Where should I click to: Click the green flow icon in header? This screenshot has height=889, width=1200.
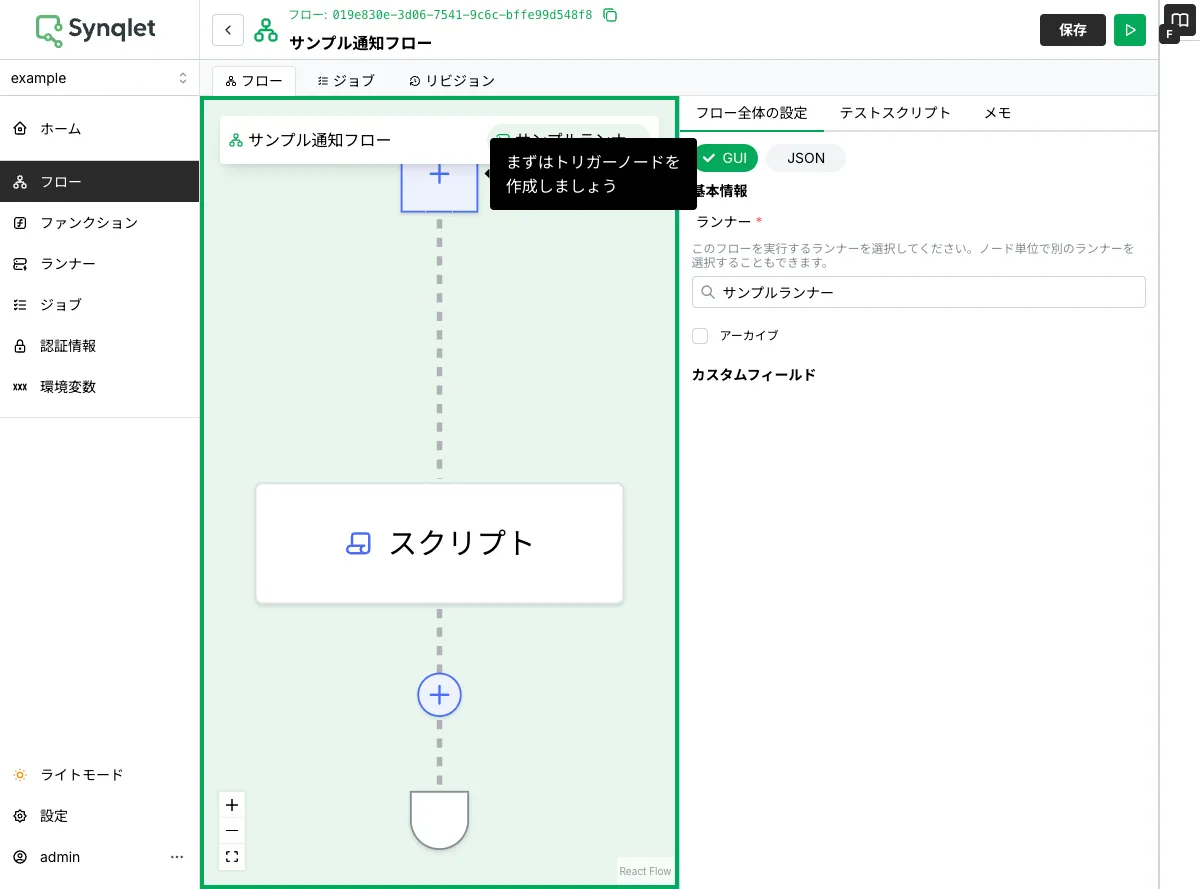click(266, 30)
